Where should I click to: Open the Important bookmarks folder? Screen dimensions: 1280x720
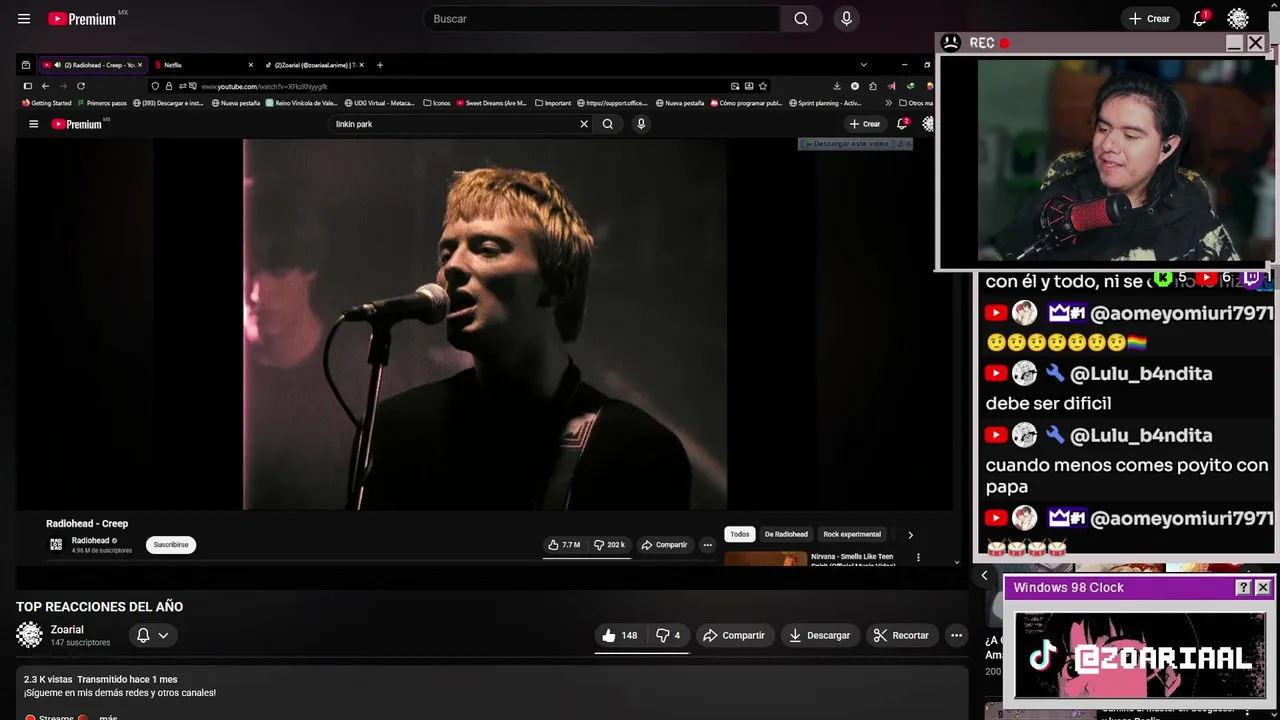tap(553, 103)
